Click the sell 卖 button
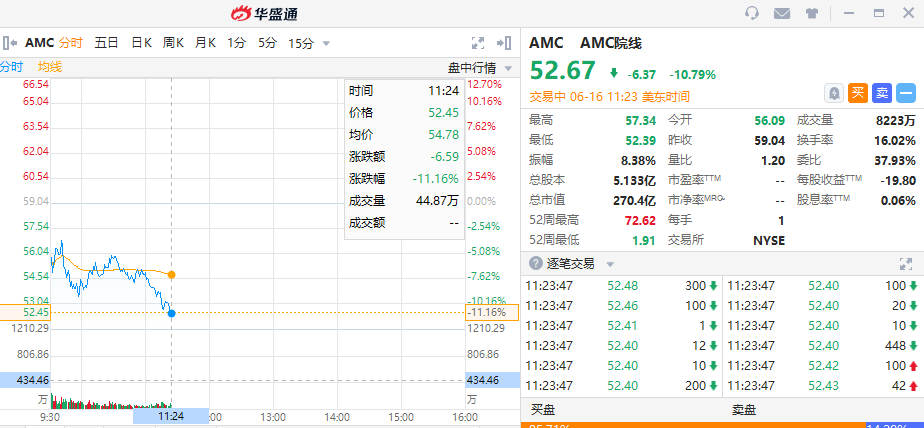924x428 pixels. coord(882,93)
